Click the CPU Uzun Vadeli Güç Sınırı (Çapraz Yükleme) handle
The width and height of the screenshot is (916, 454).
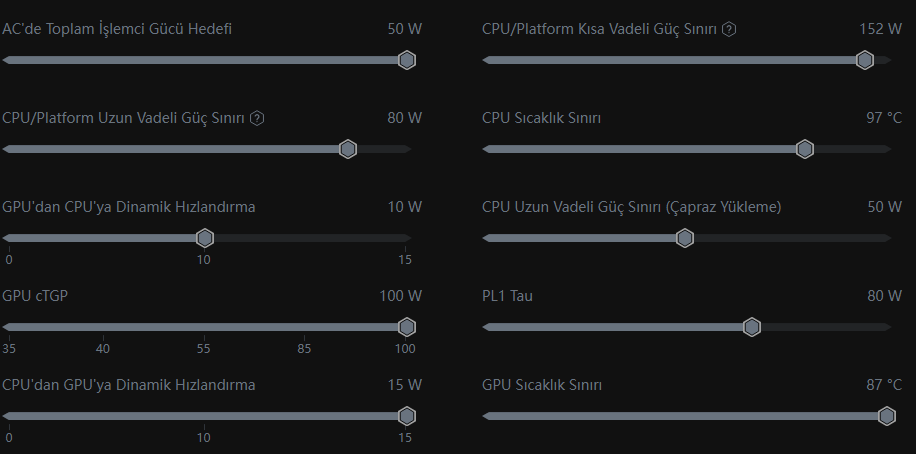pos(685,238)
